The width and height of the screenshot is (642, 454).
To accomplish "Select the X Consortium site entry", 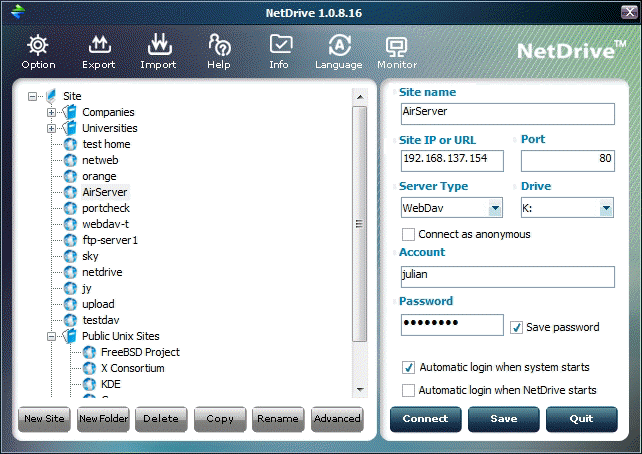I will 133,368.
